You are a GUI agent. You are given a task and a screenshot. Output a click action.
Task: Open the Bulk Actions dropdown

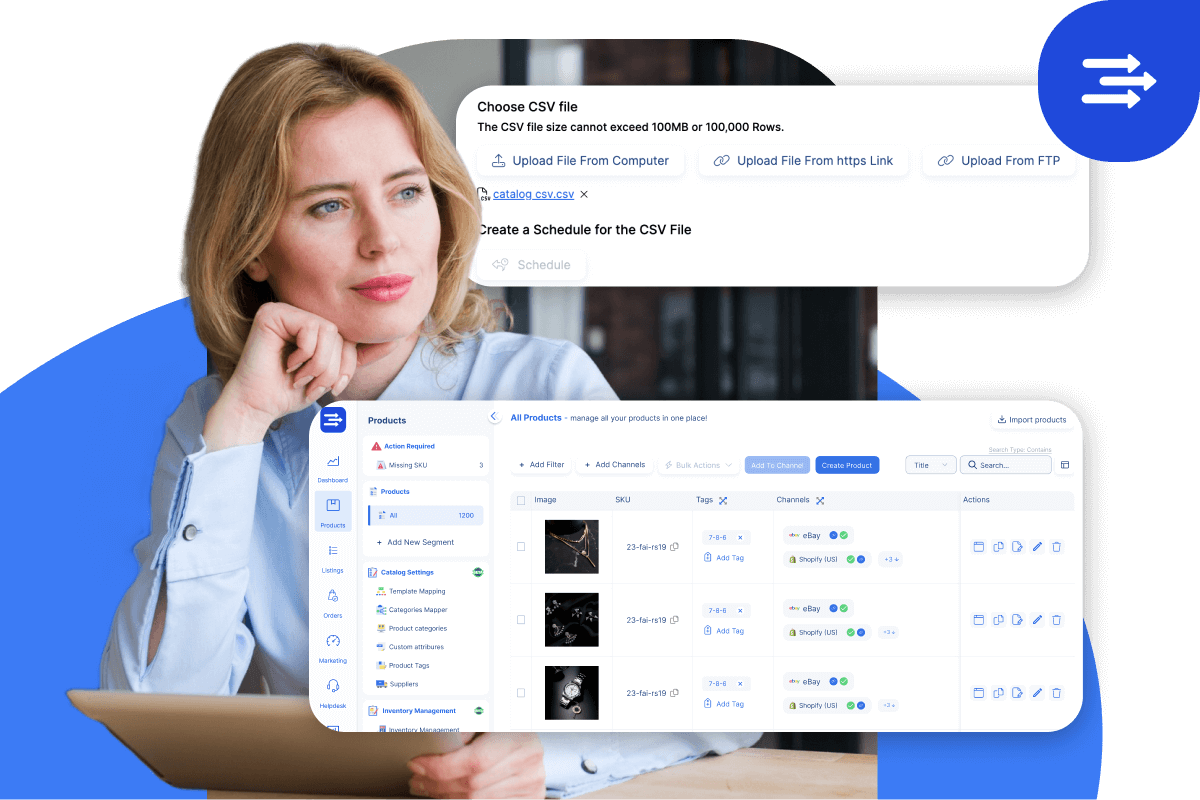click(x=698, y=464)
